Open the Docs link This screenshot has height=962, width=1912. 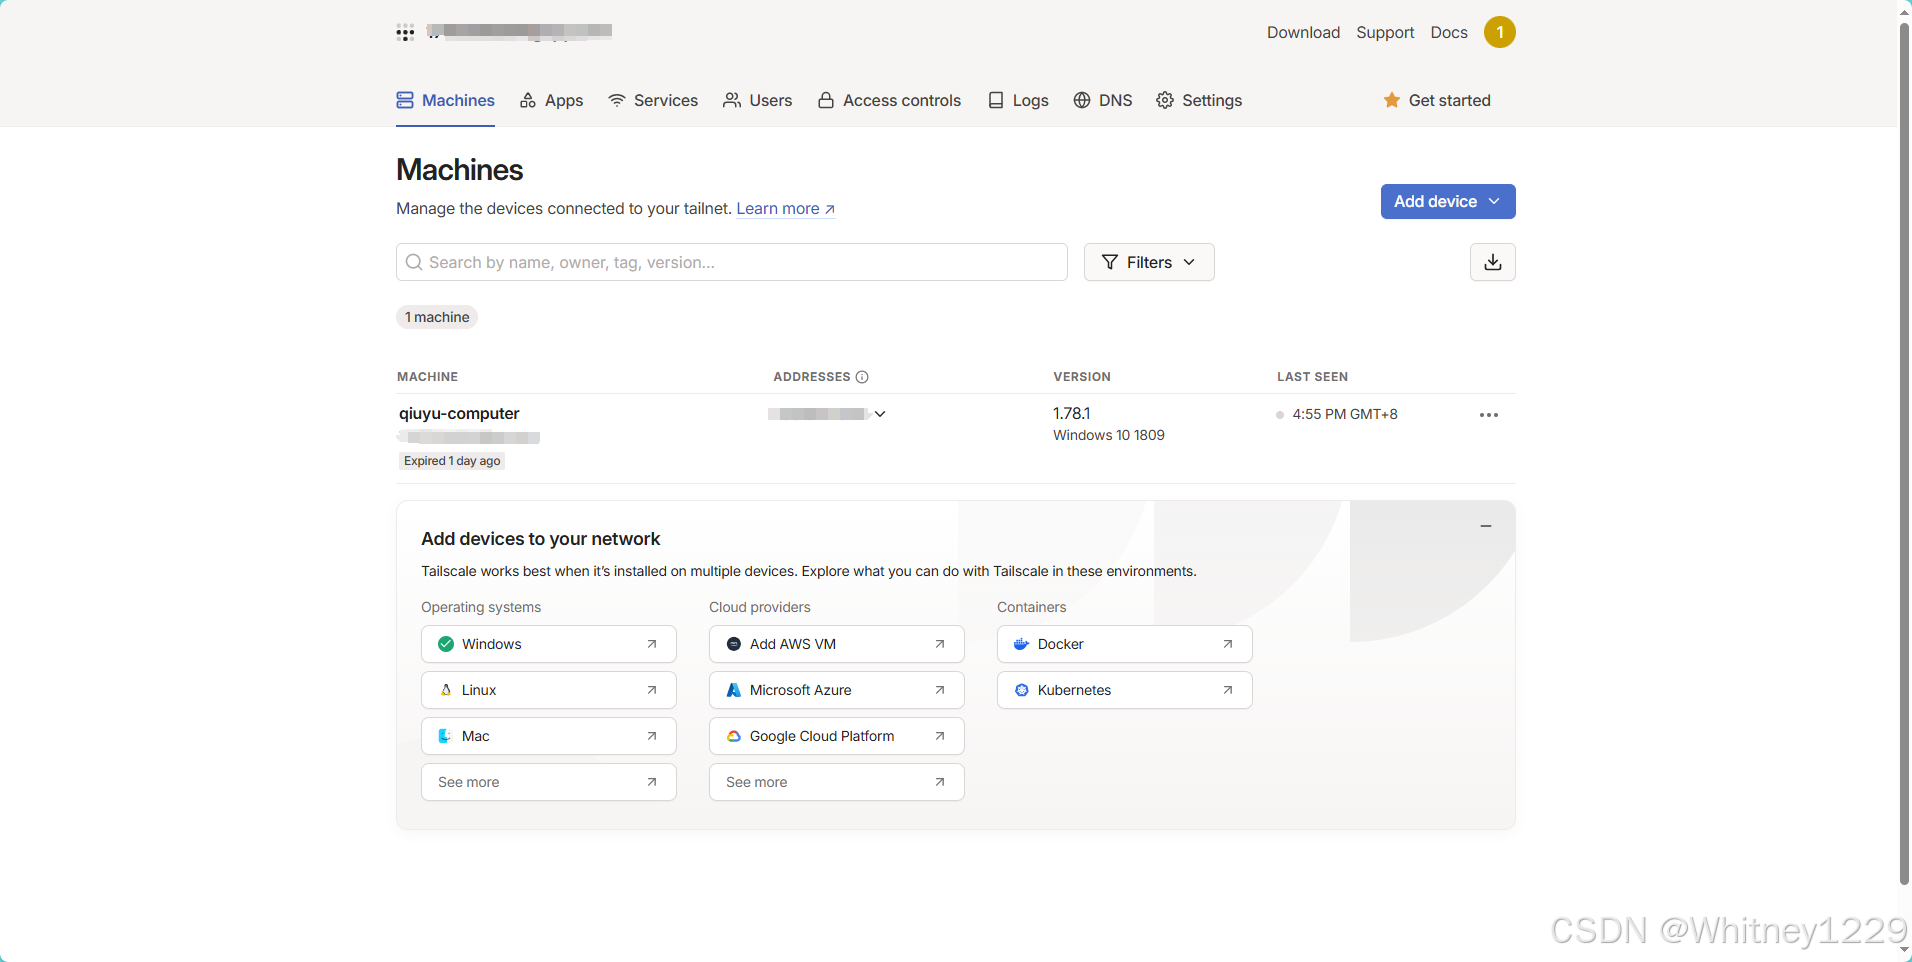1449,32
